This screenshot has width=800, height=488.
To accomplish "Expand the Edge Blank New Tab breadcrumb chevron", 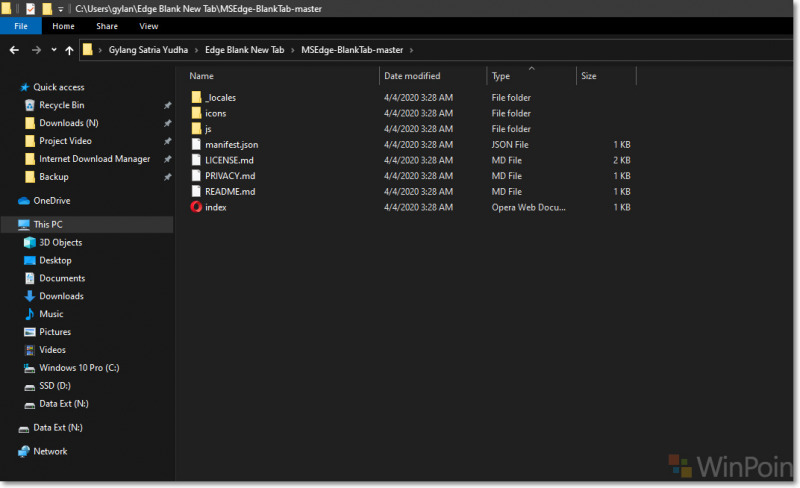I will 292,50.
